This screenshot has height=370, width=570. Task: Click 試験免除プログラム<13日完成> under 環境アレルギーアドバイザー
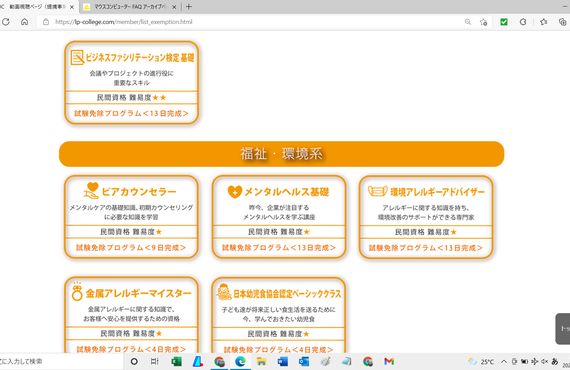pos(426,248)
